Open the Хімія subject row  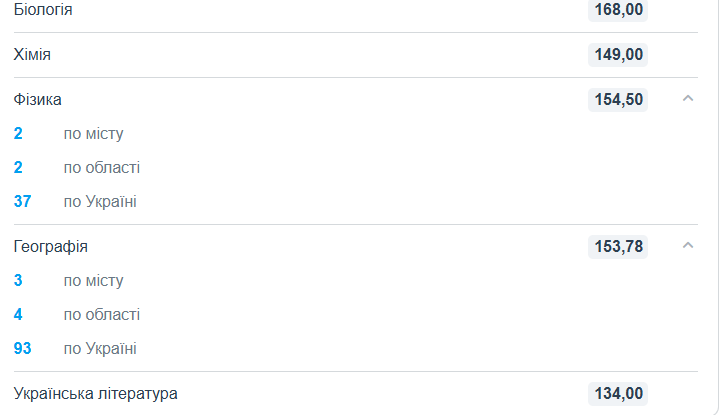coord(355,55)
